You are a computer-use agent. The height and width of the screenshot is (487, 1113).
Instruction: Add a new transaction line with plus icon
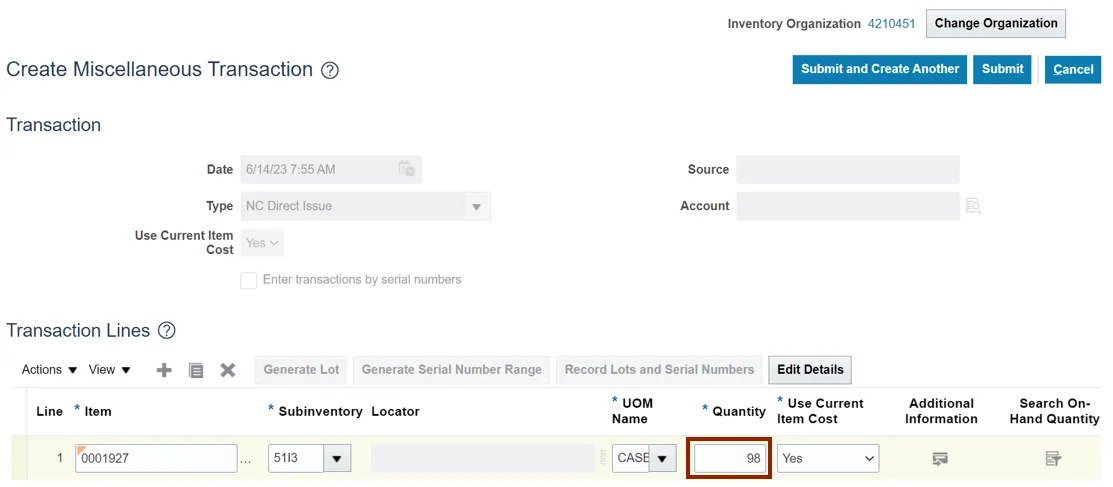(164, 370)
